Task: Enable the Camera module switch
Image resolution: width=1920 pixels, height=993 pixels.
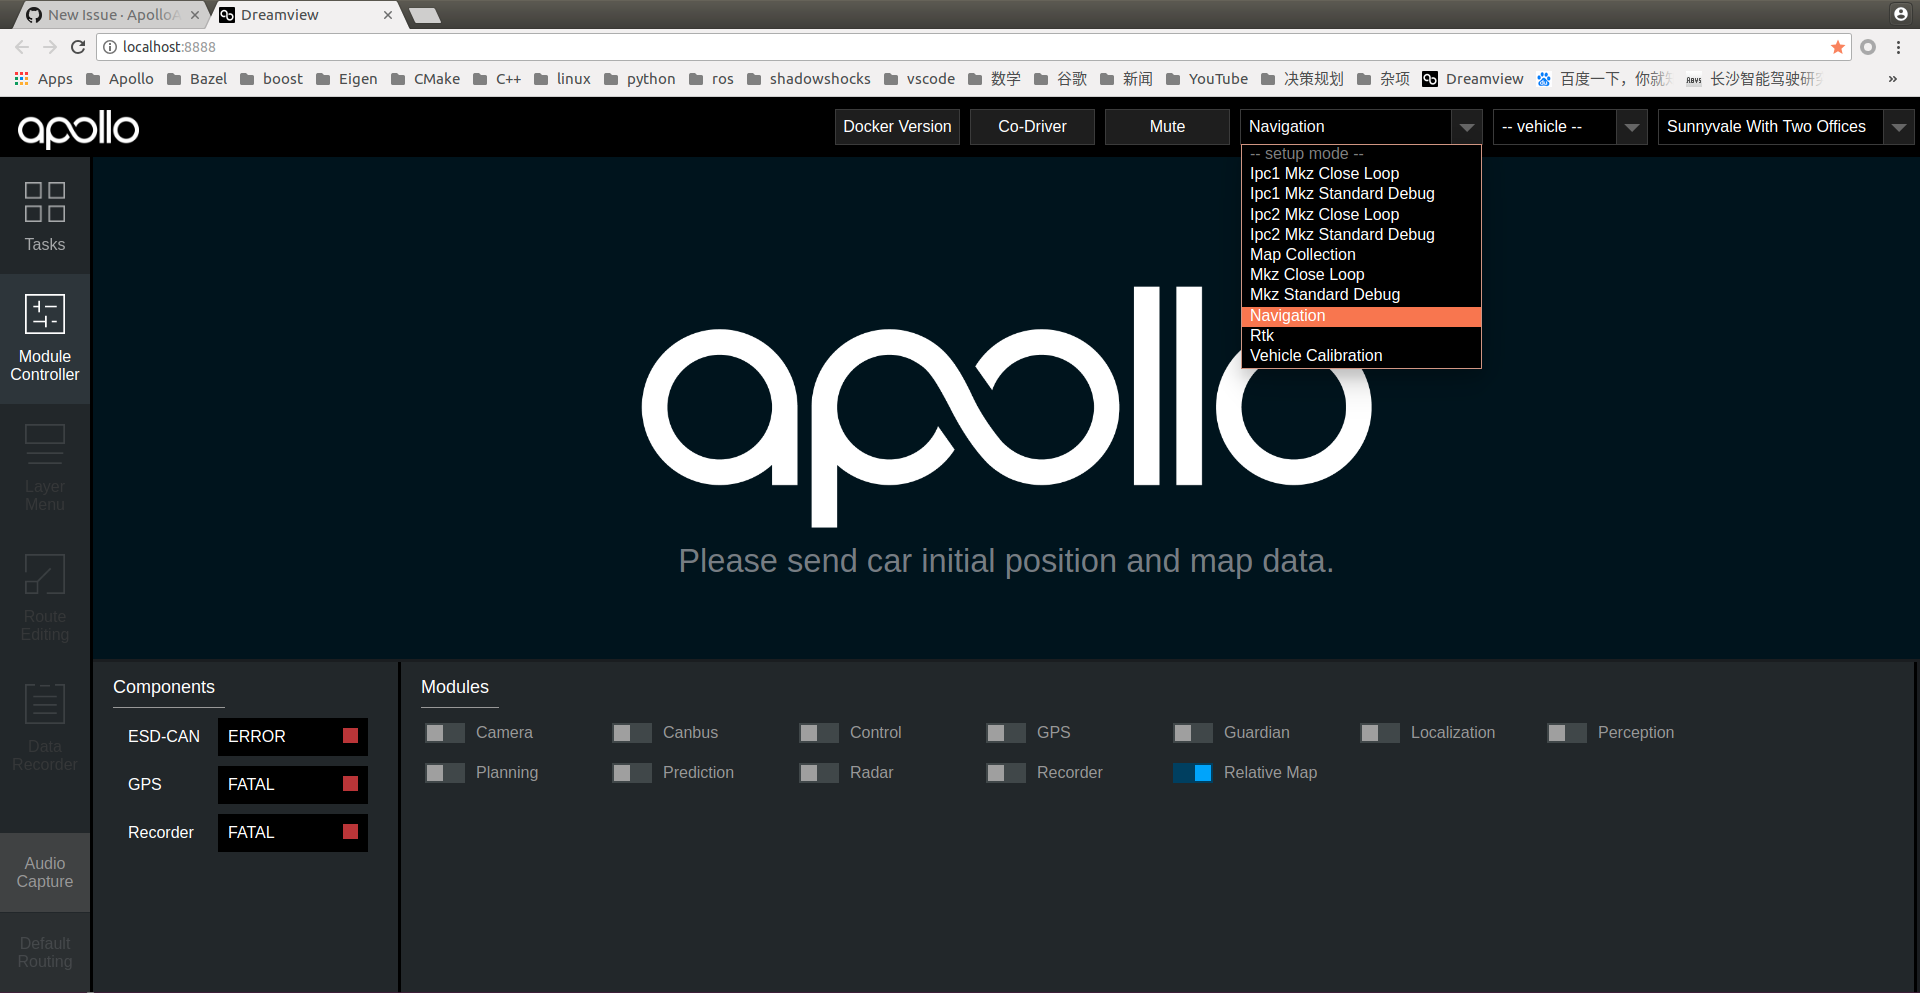Action: coord(444,732)
